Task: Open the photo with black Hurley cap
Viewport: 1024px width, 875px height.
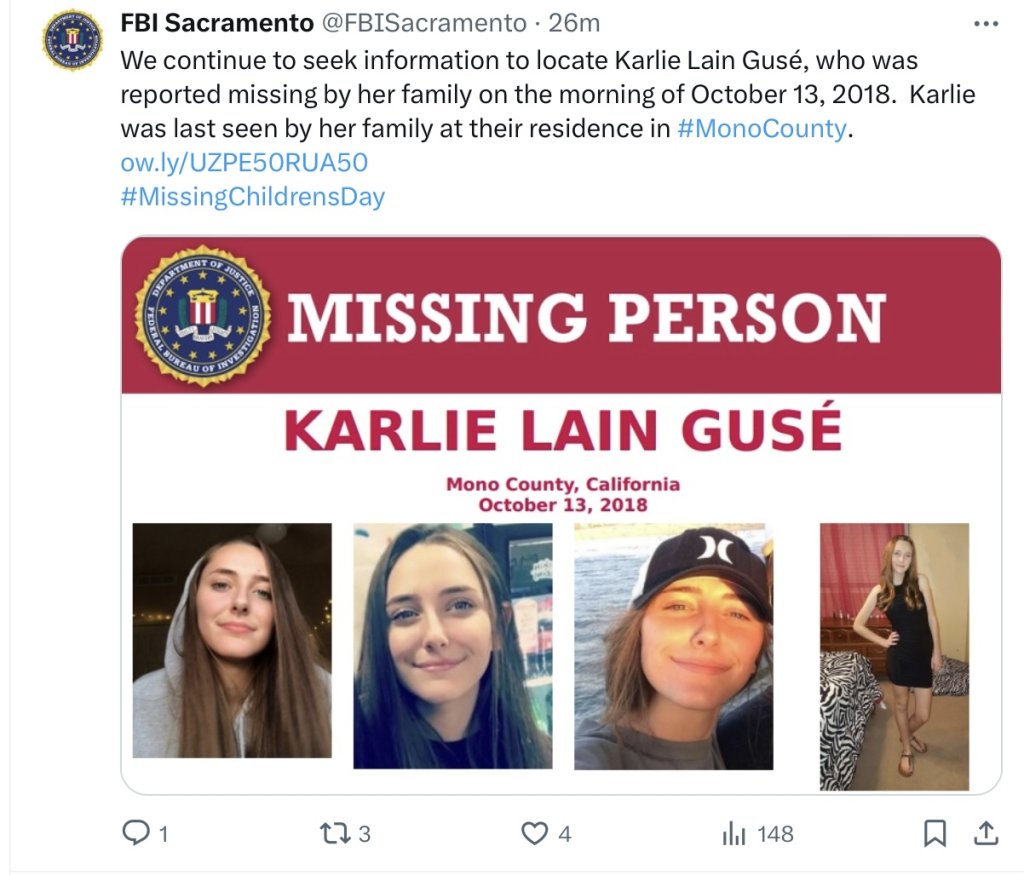Action: tap(673, 646)
